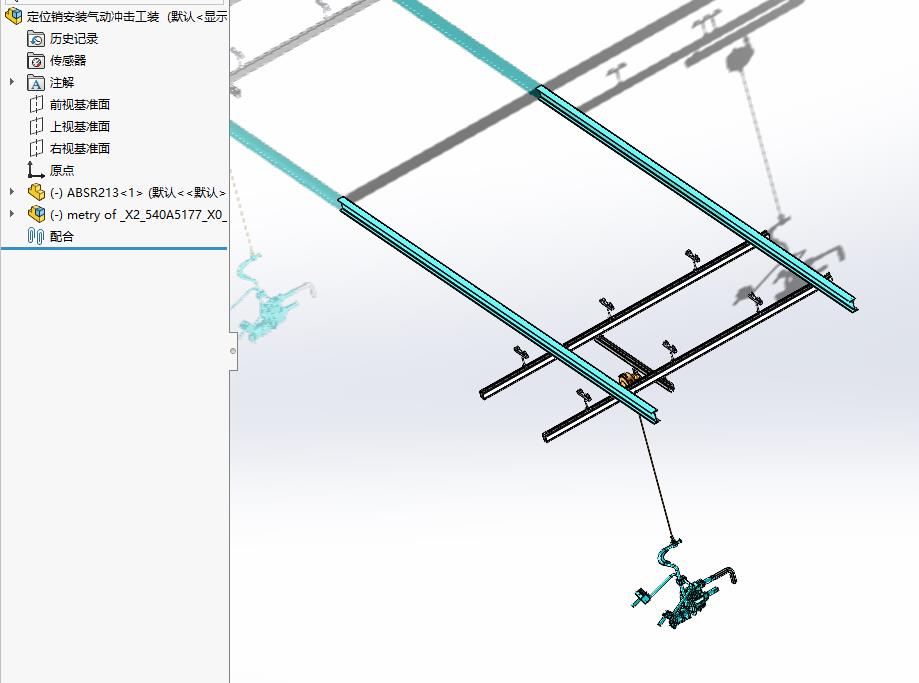Click the ABSR213 part component icon
Screen dimensions: 919x683
click(x=36, y=192)
